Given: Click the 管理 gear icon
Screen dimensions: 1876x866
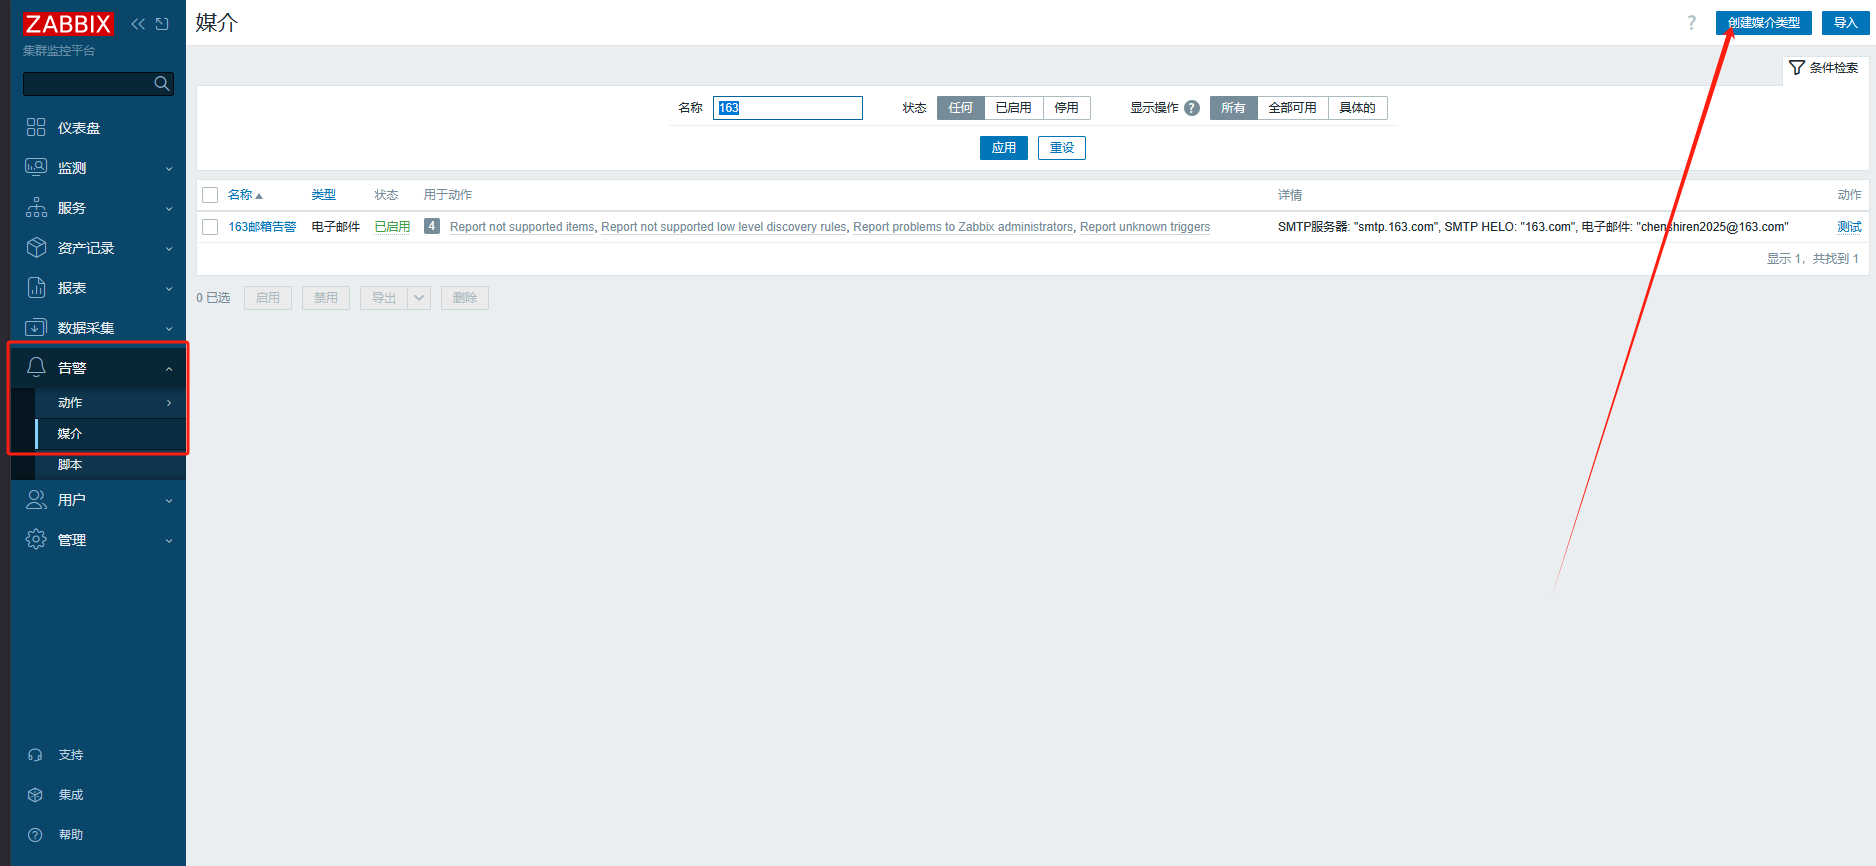Looking at the screenshot, I should [36, 539].
